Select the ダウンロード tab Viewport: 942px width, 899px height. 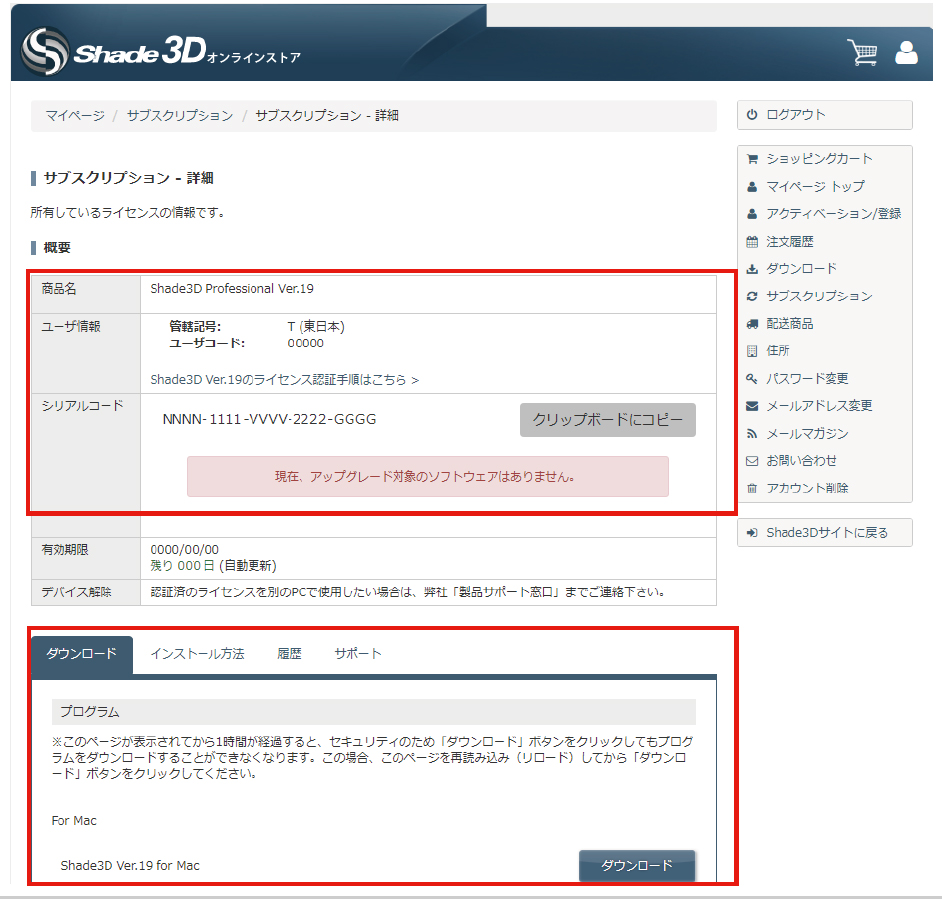pyautogui.click(x=82, y=654)
